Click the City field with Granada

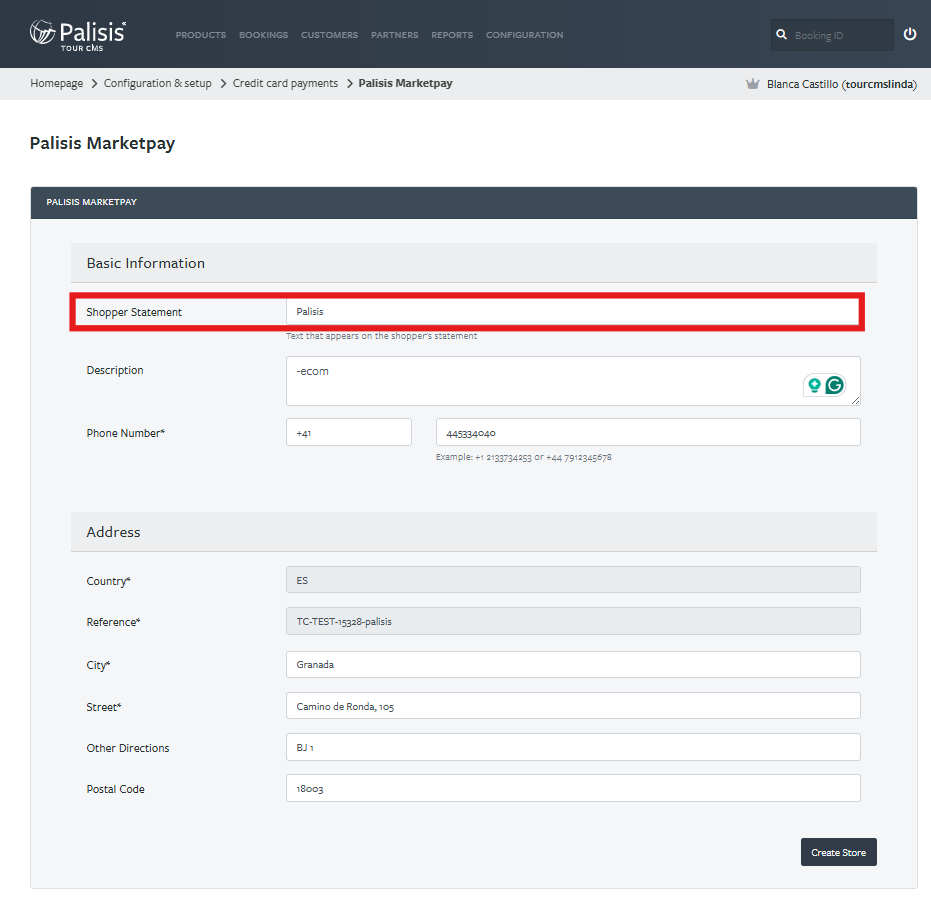573,664
